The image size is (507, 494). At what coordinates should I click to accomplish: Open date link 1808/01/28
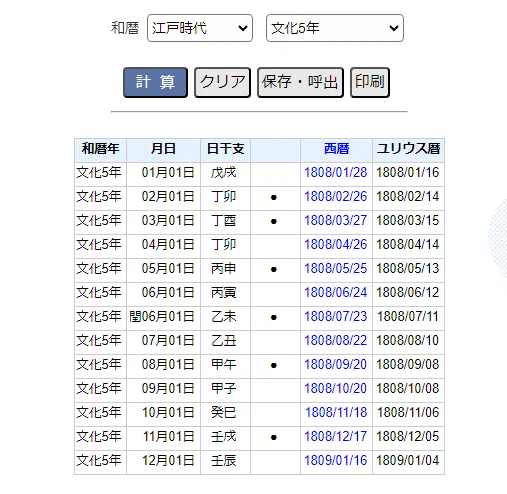(x=336, y=172)
